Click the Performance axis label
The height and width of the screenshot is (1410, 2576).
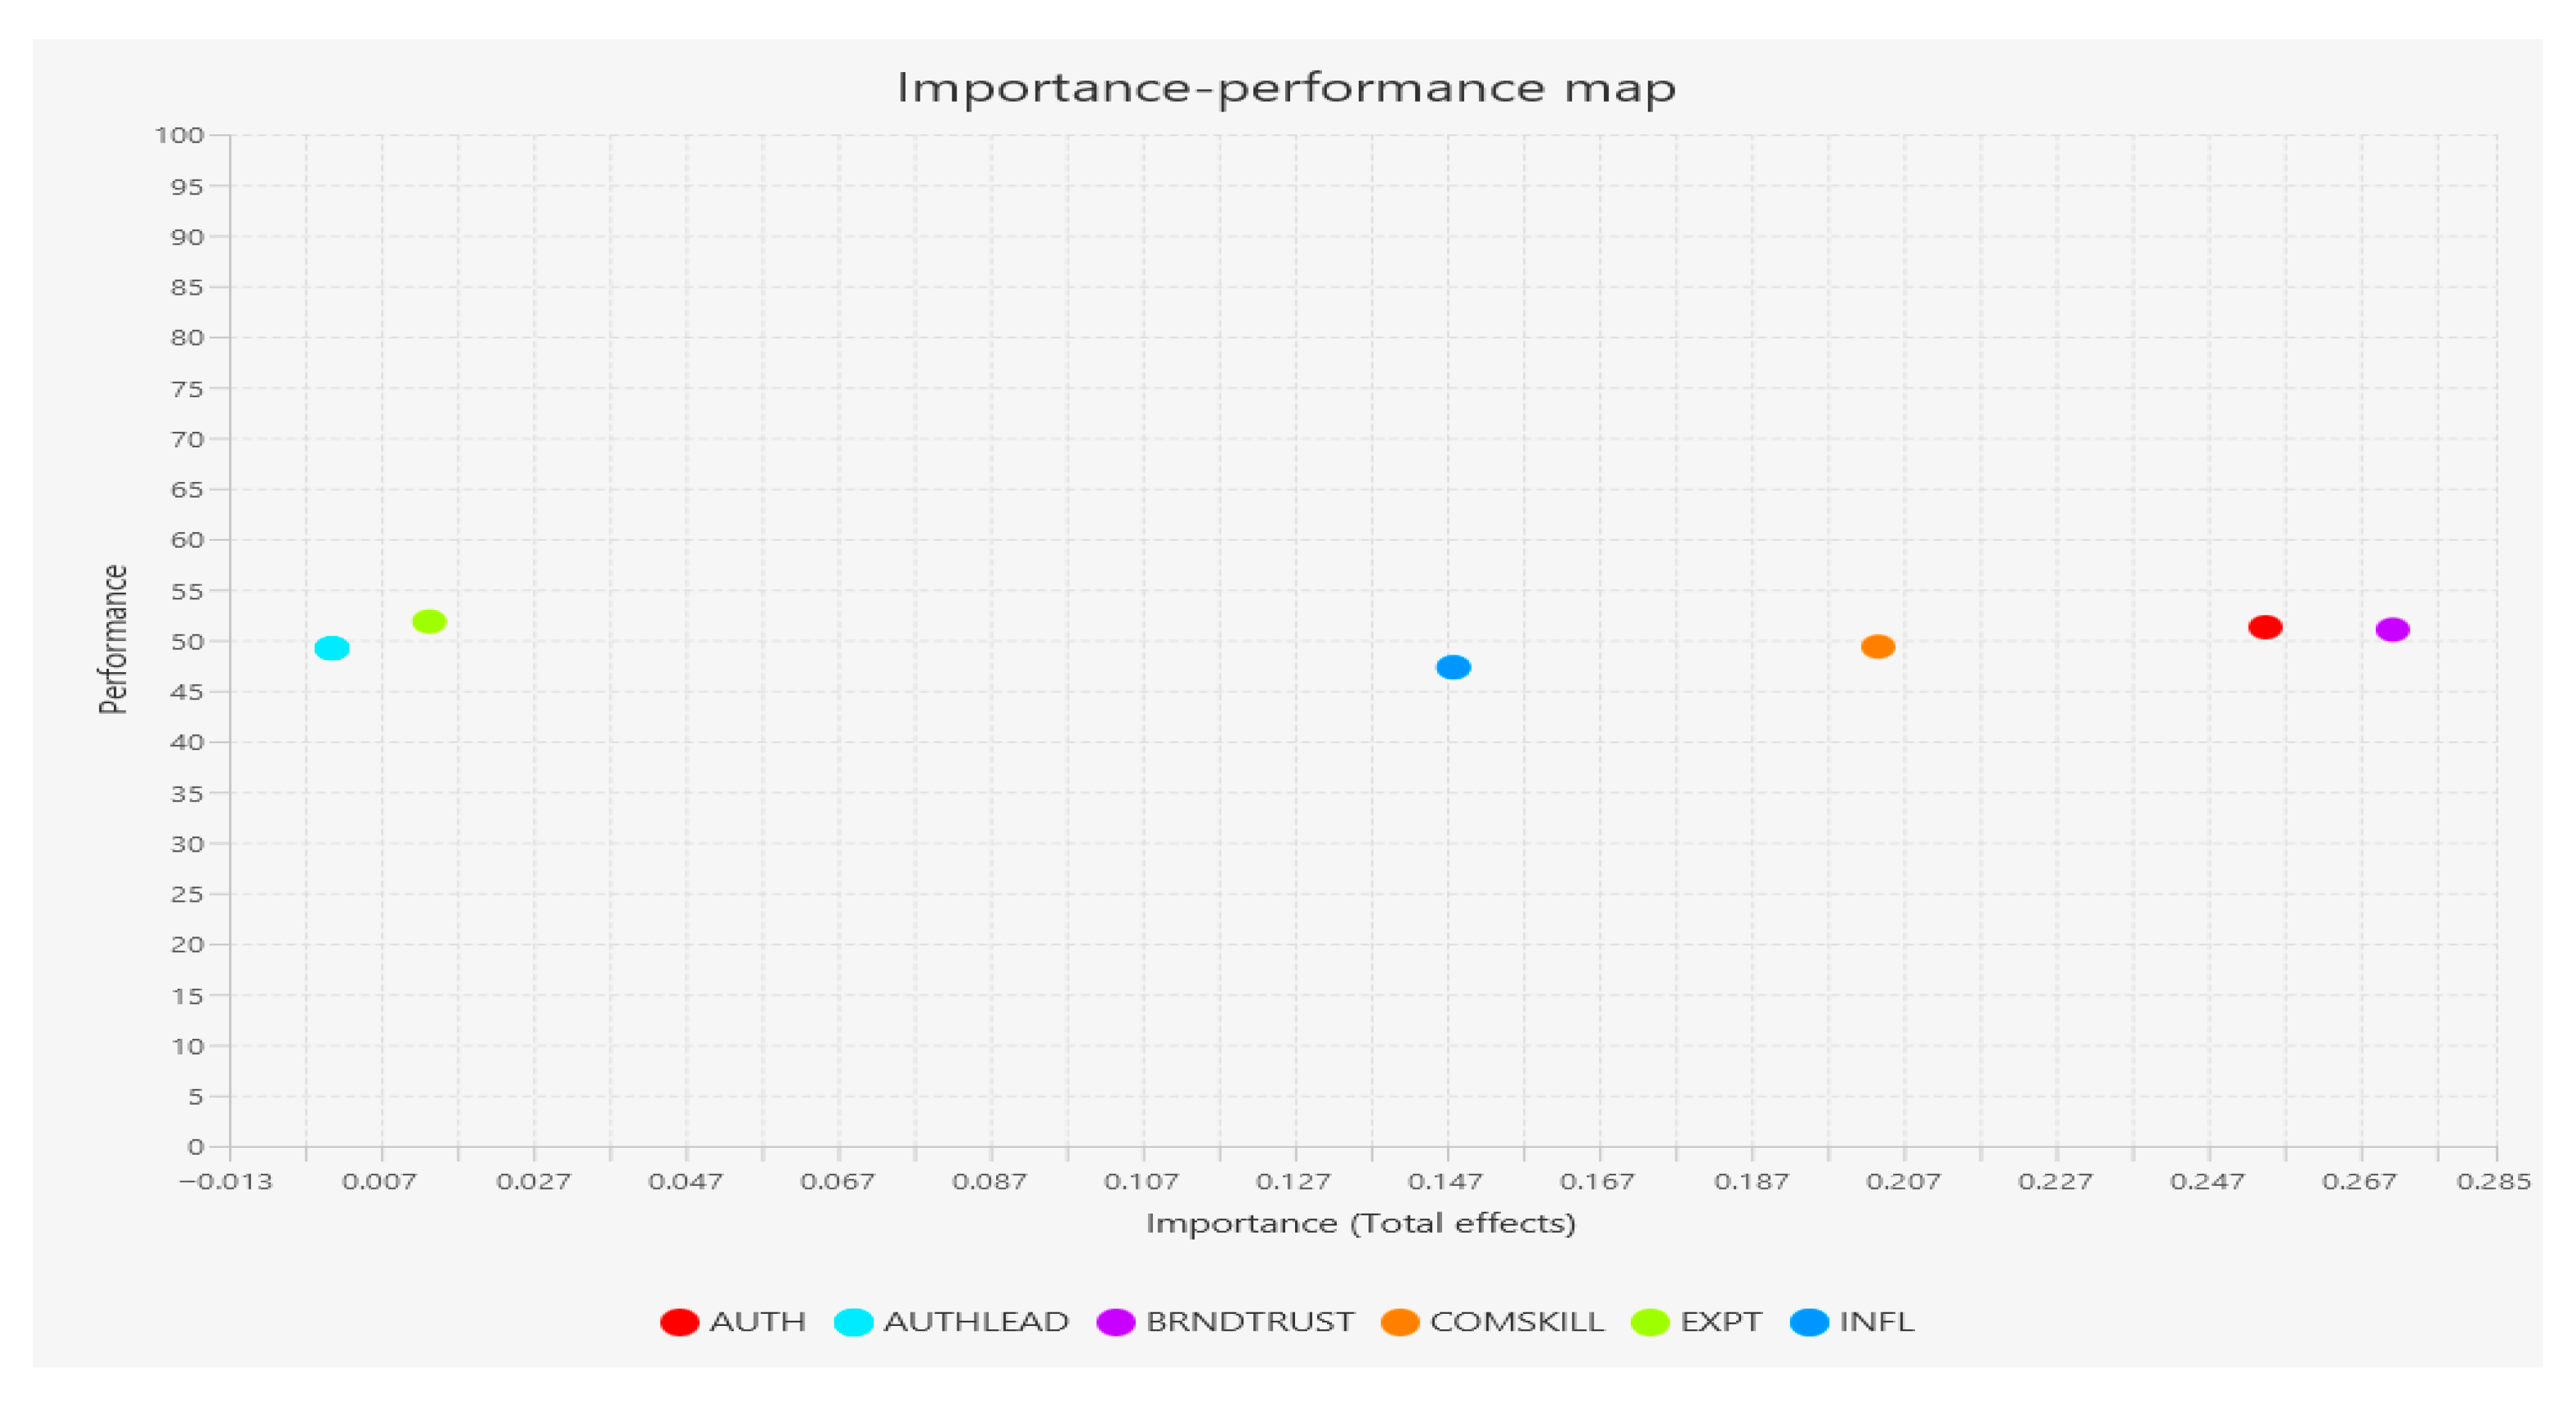[114, 639]
